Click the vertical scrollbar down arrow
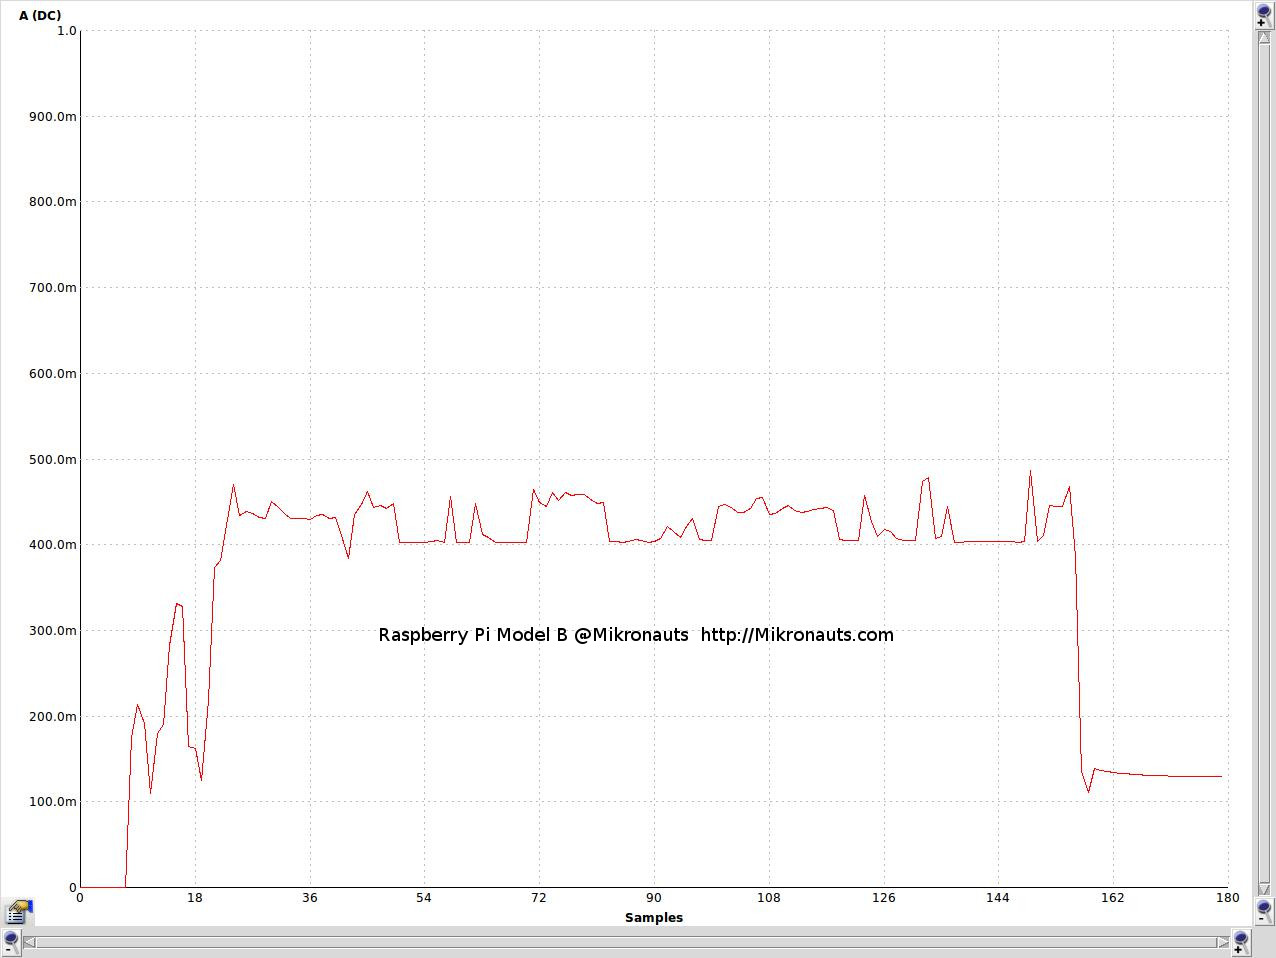 click(x=1264, y=888)
